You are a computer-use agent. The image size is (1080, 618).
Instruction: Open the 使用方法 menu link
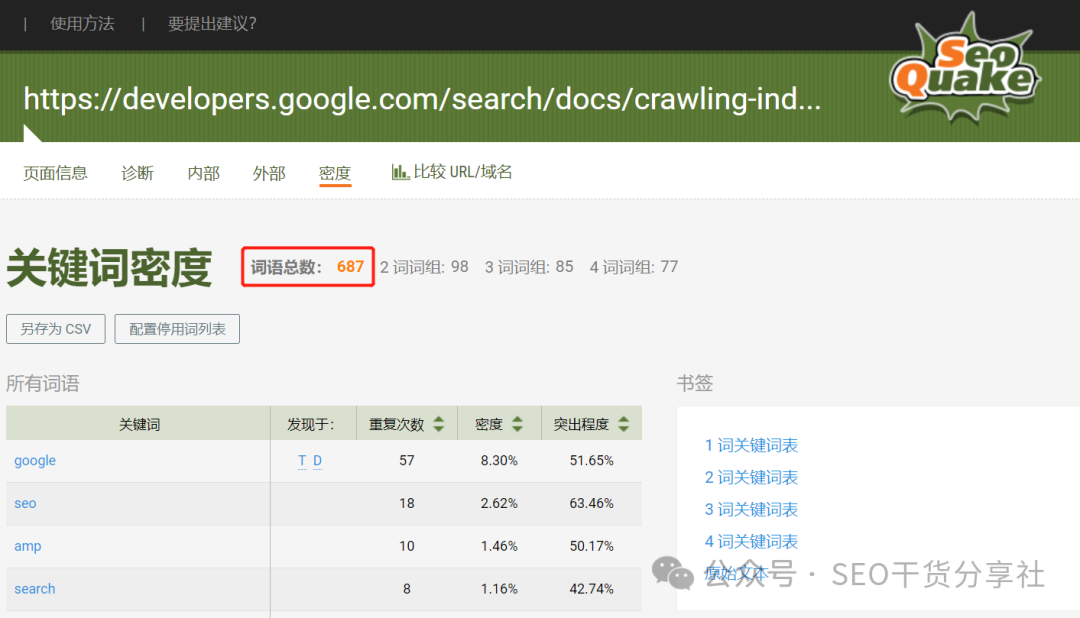[x=82, y=24]
